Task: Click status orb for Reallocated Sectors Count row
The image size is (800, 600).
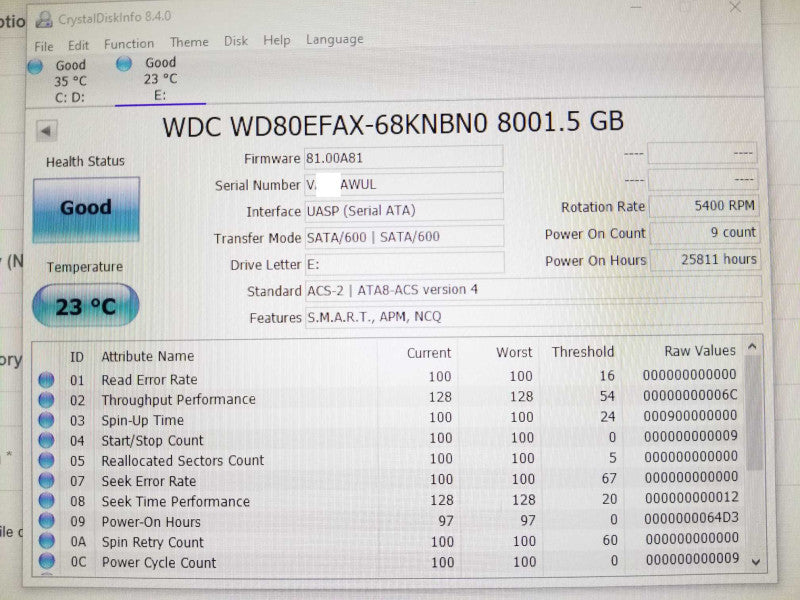Action: (x=46, y=460)
